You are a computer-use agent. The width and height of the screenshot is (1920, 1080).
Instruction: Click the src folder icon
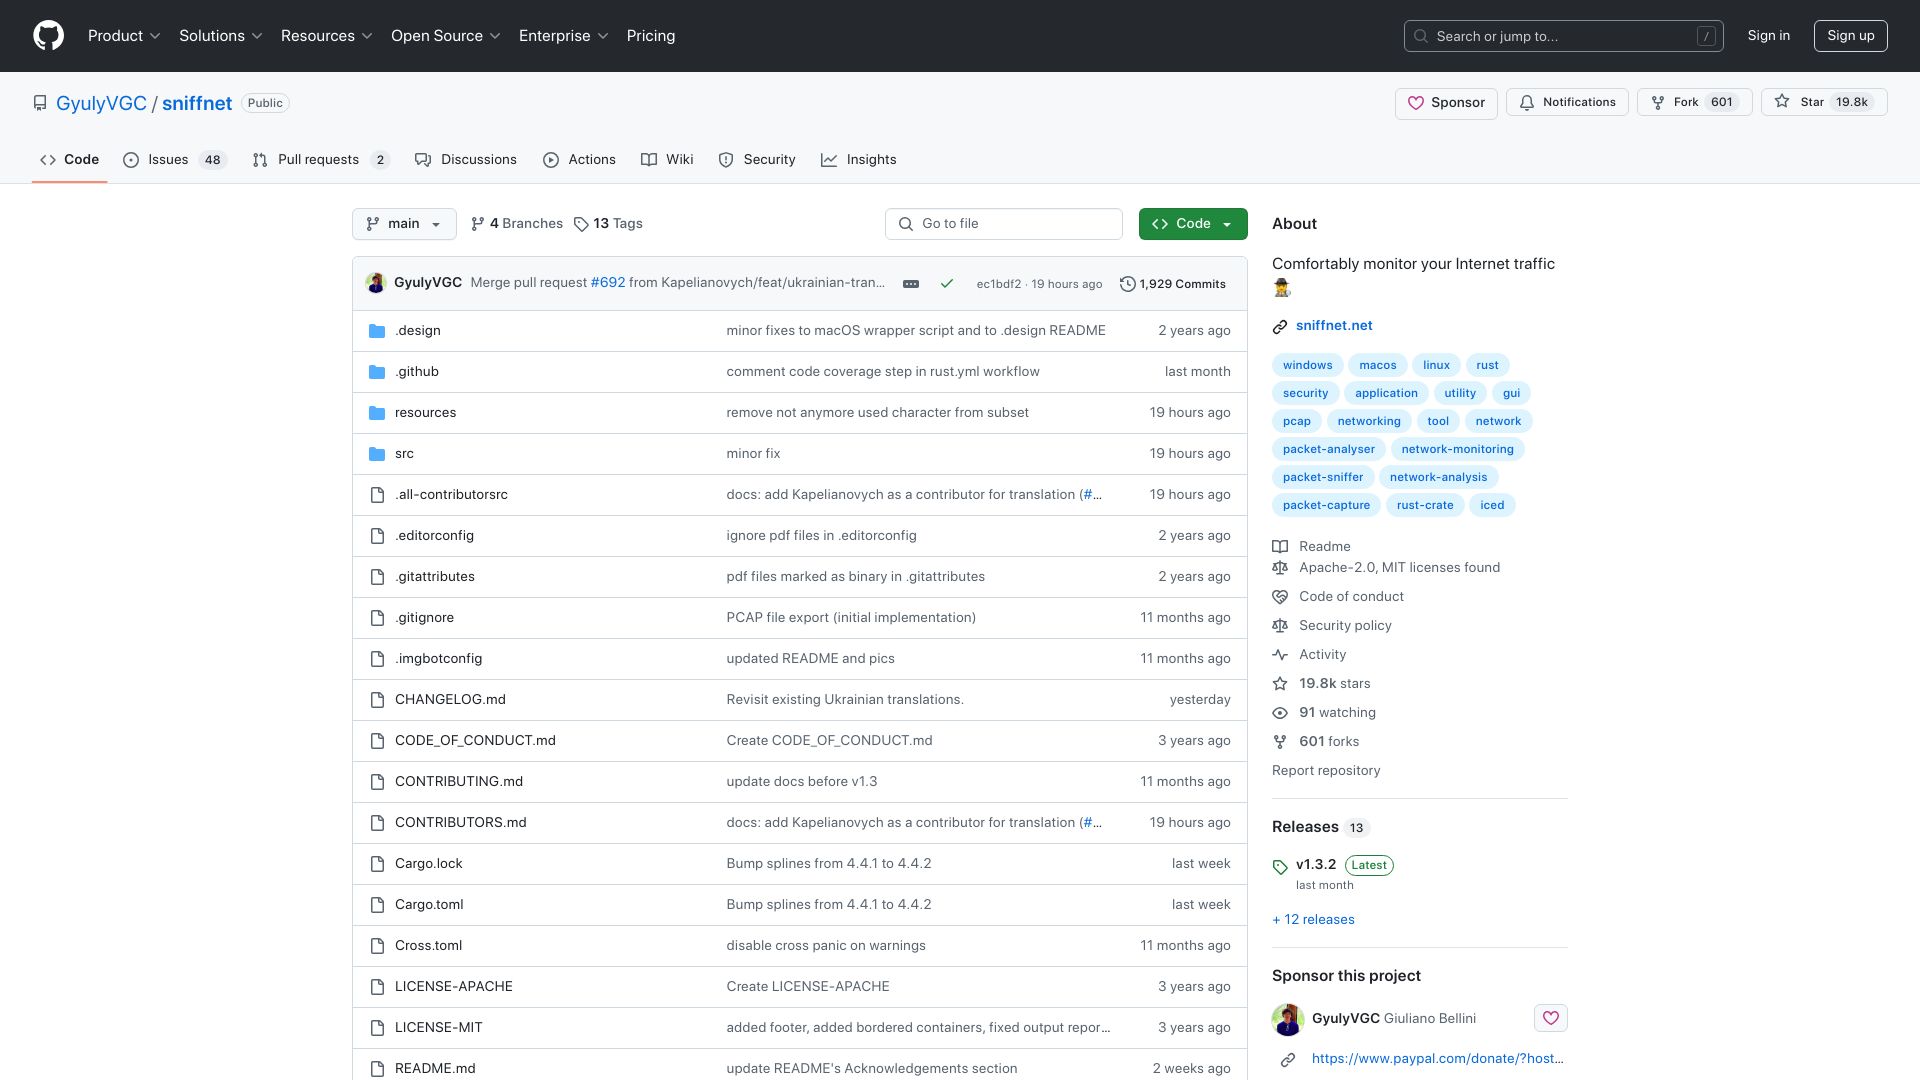coord(377,454)
